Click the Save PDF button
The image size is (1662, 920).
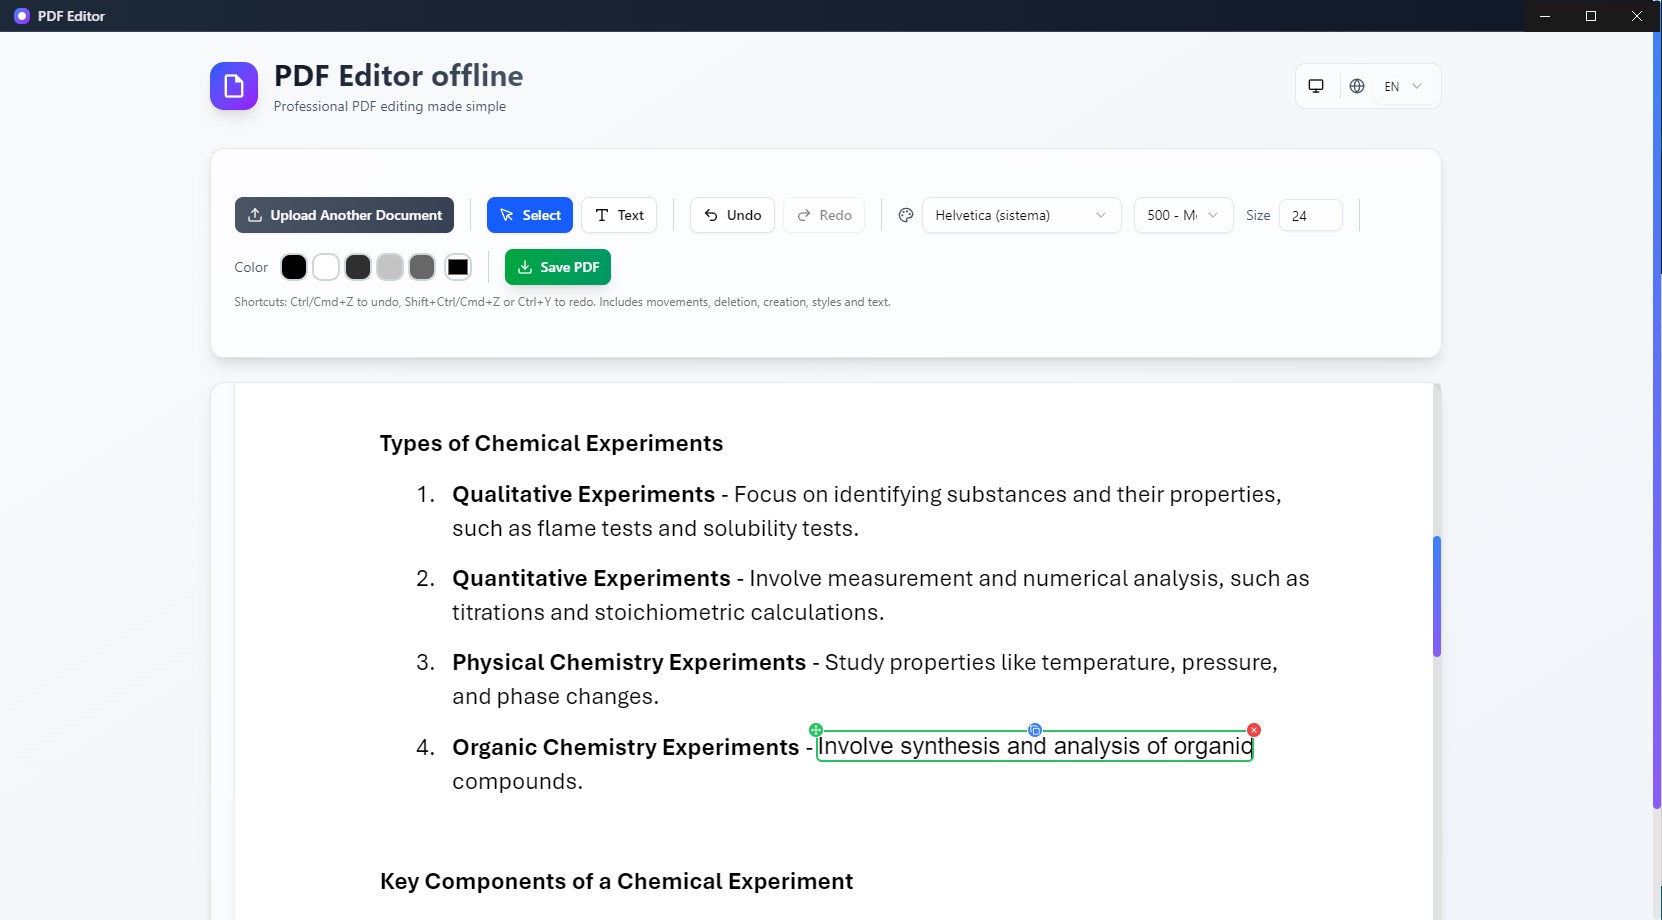[x=558, y=267]
